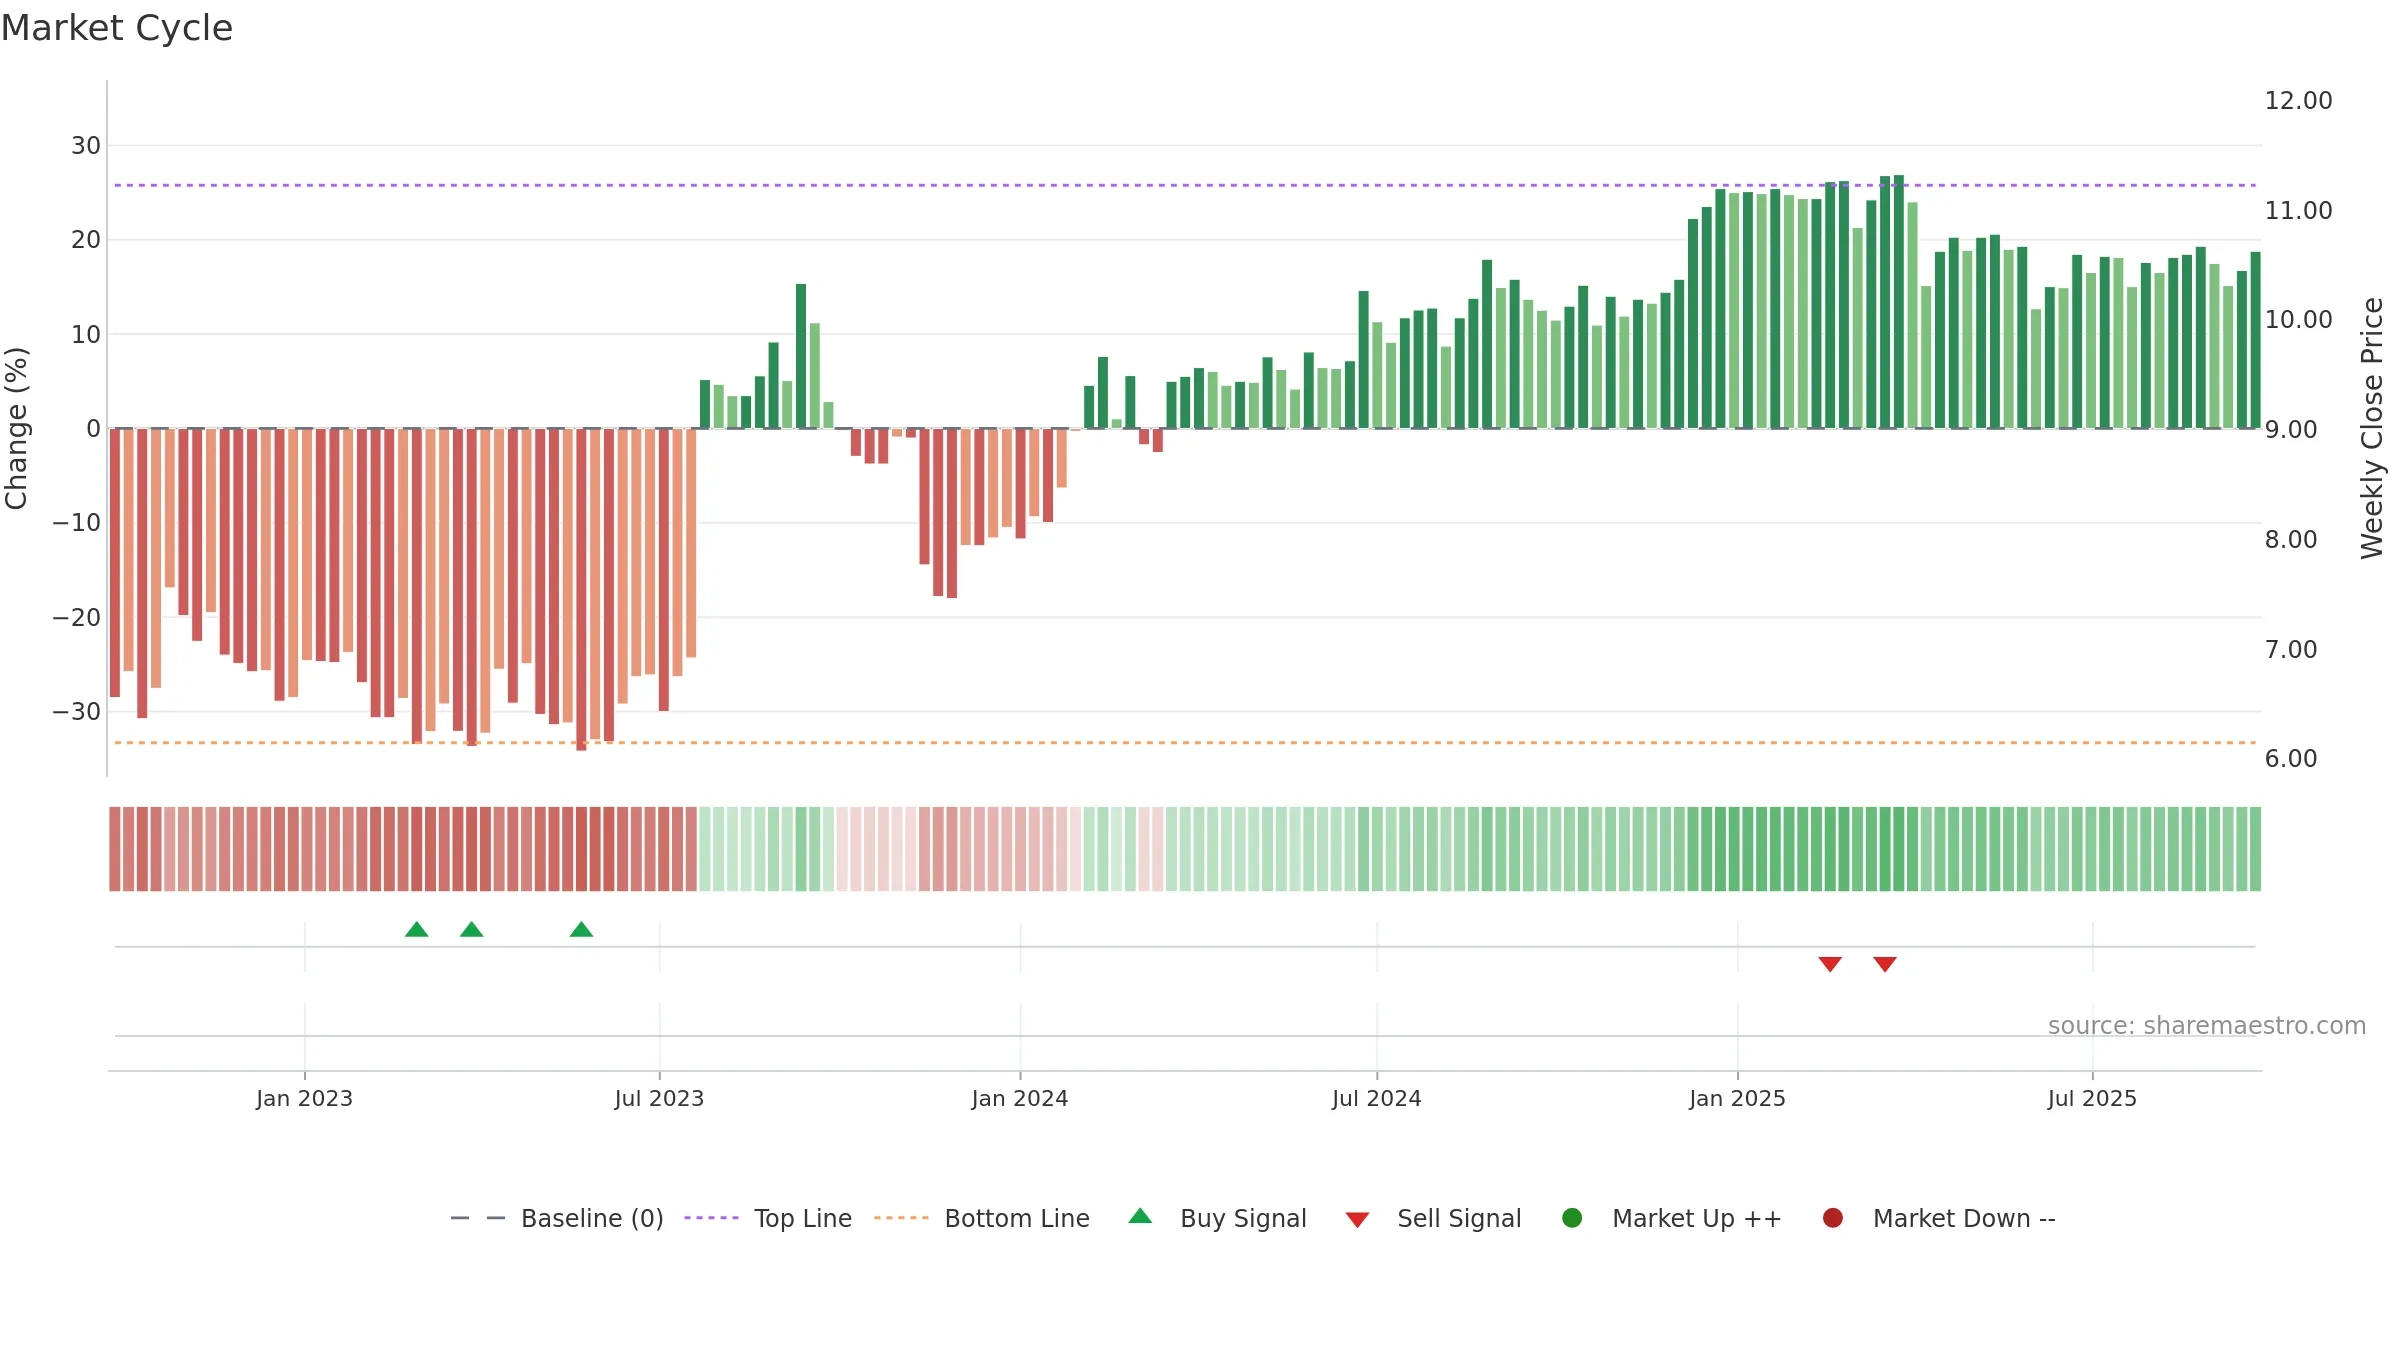The width and height of the screenshot is (2400, 1350).
Task: Click the second green buy signal triangle
Action: point(472,930)
